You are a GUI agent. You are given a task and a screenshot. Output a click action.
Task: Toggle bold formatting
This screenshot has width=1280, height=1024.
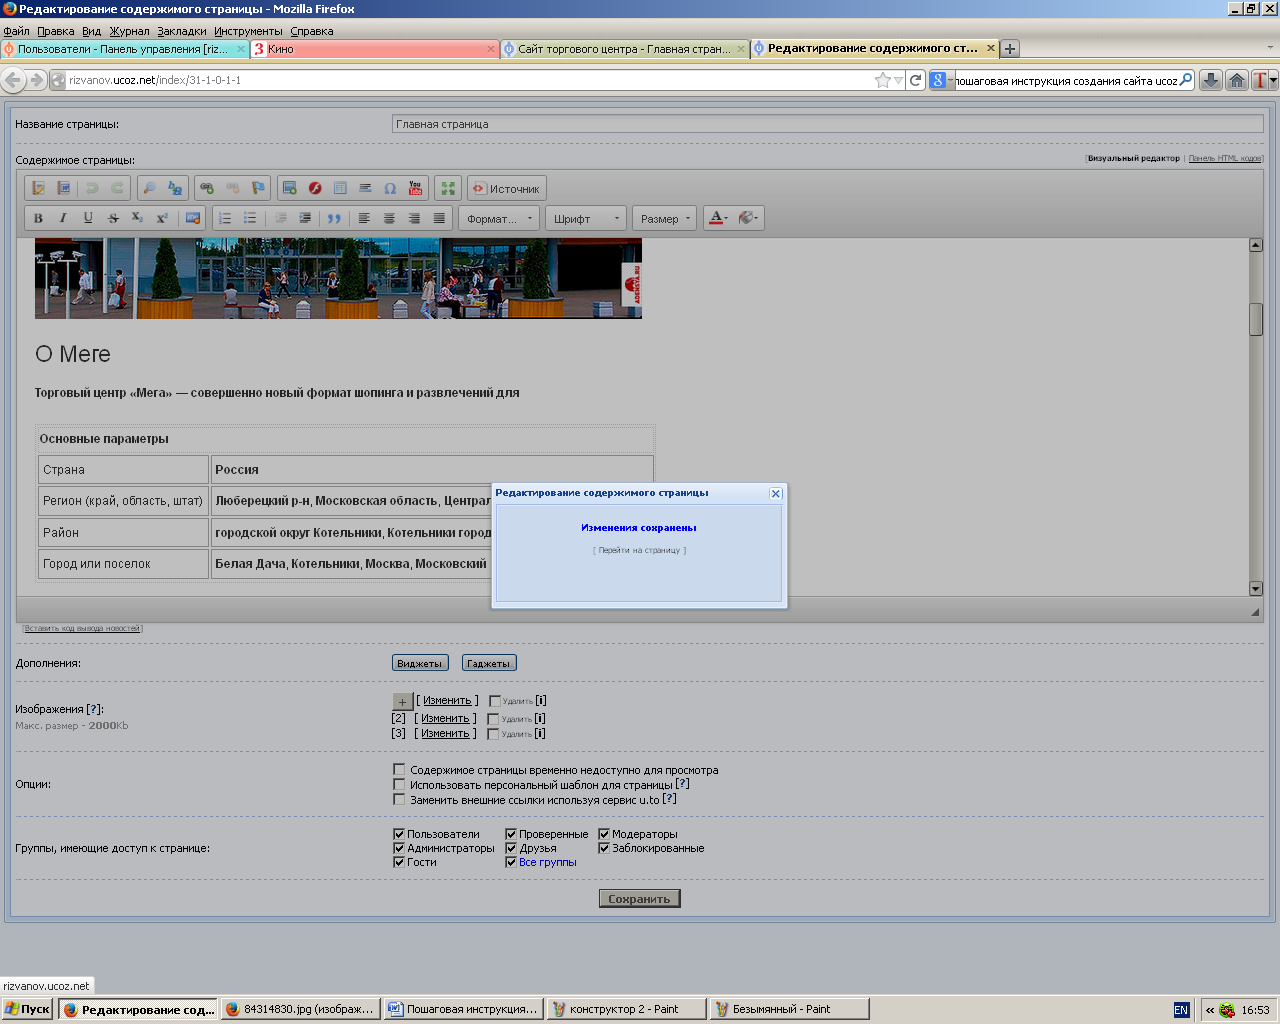(x=38, y=218)
